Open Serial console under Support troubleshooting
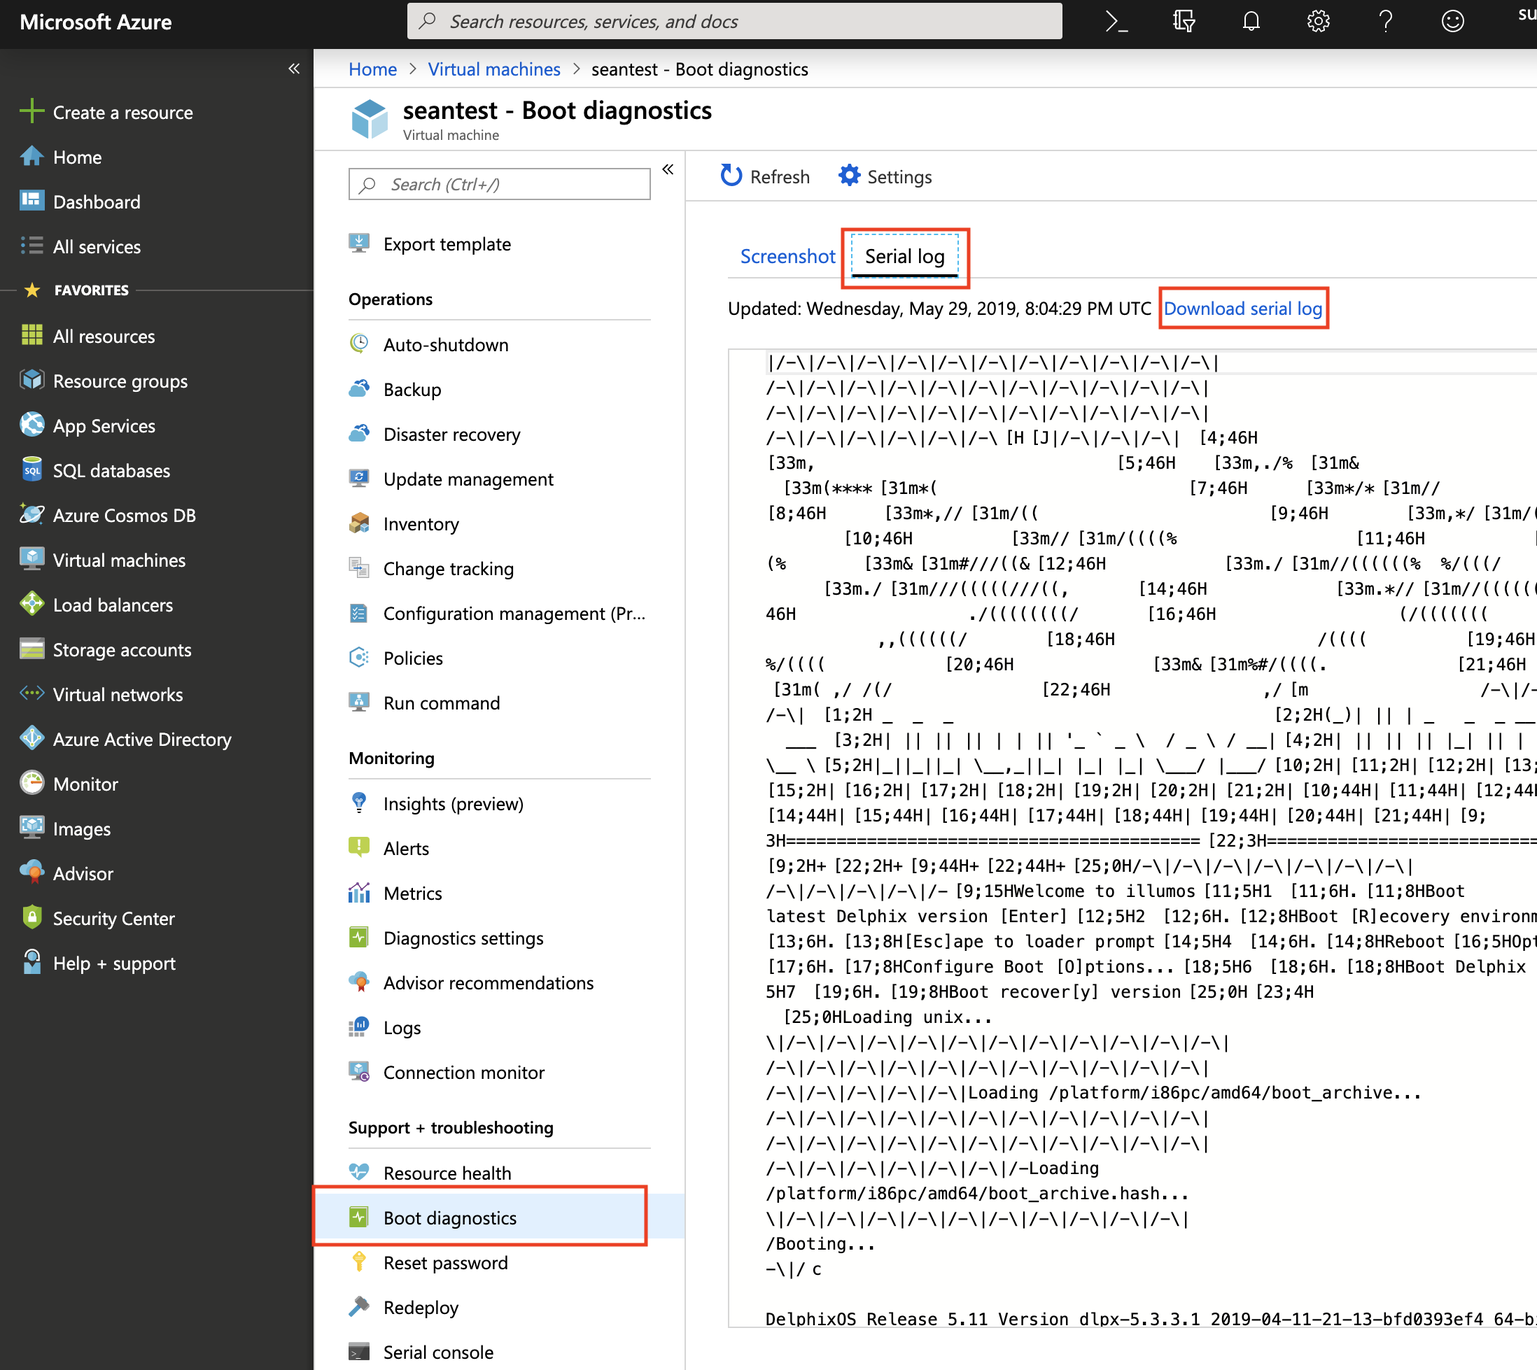 click(438, 1352)
